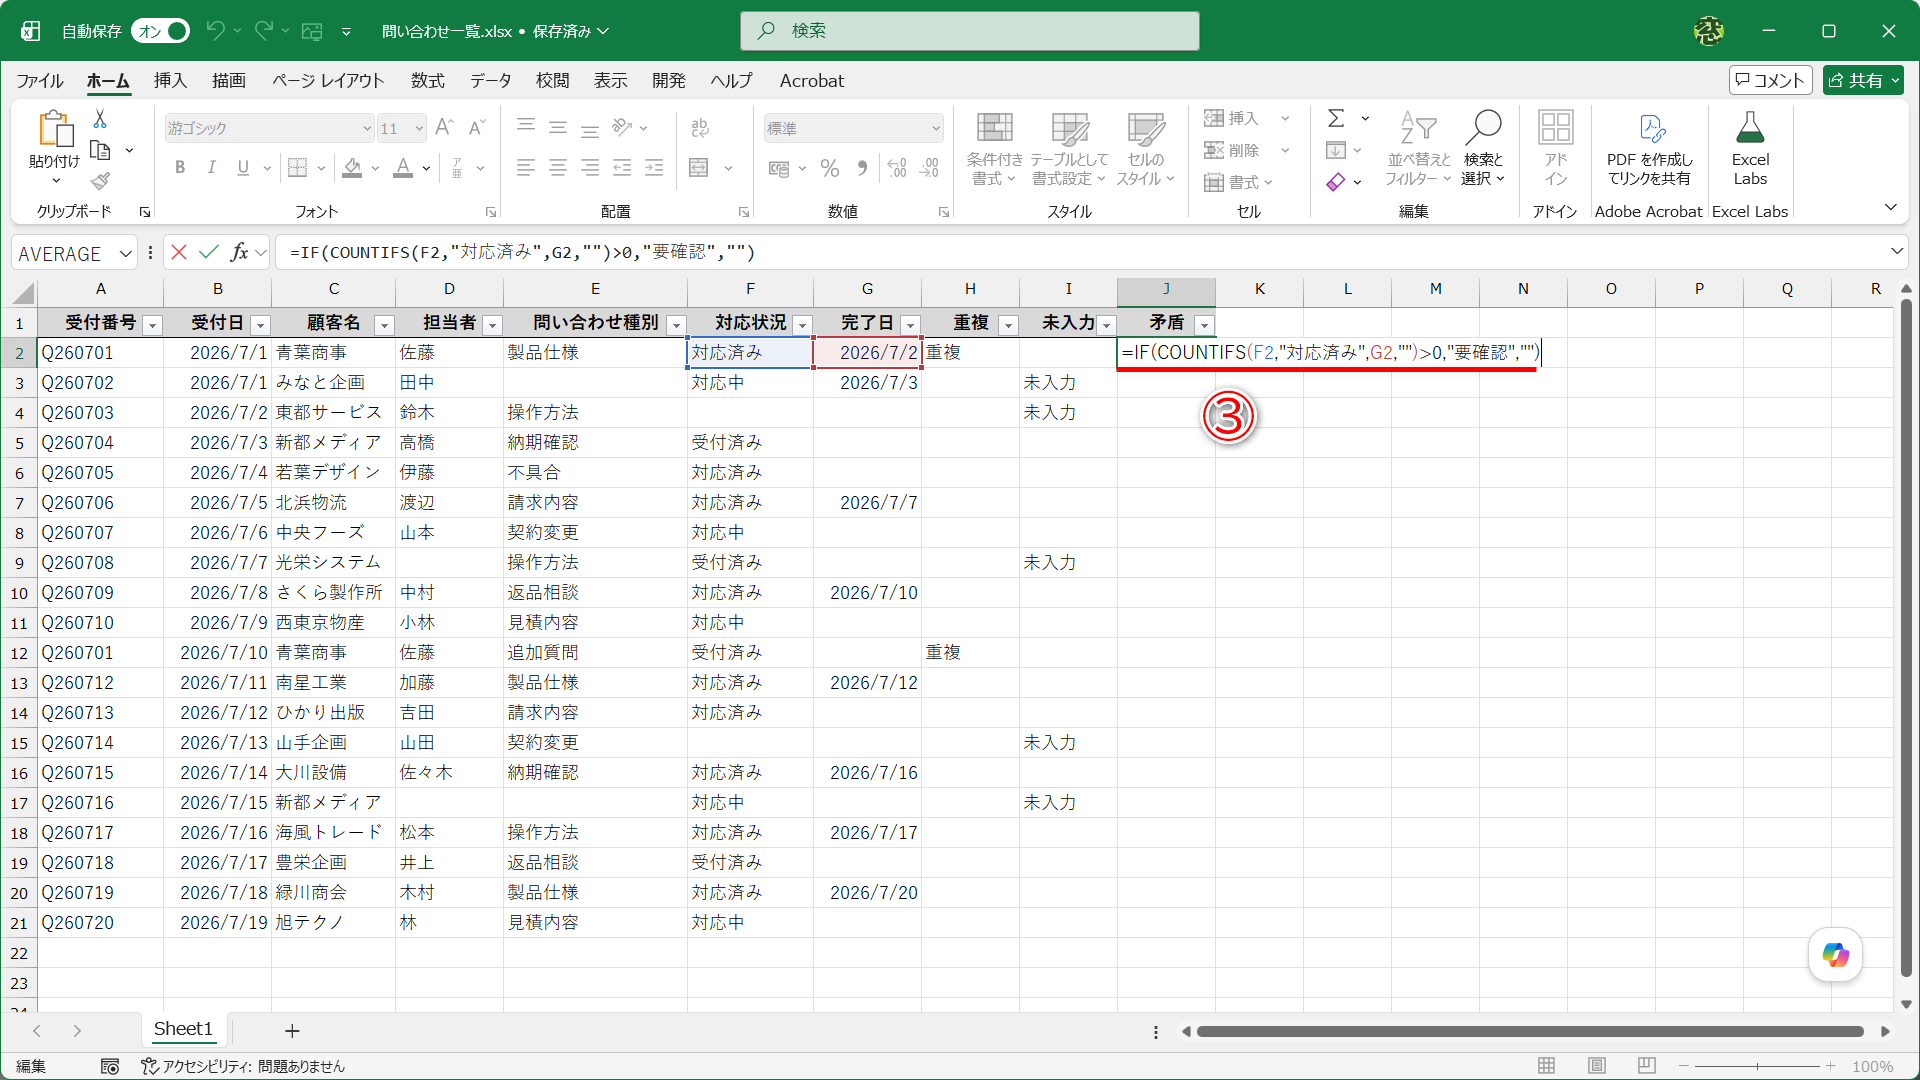Click the search box (検索)
The image size is (1920, 1080).
click(x=969, y=31)
